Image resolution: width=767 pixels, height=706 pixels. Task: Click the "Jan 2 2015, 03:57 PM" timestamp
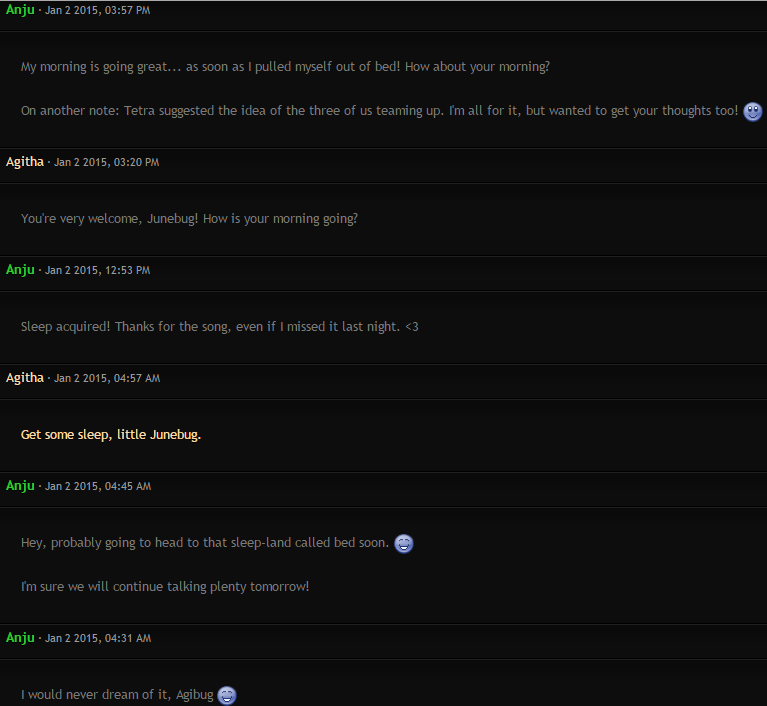pos(97,10)
